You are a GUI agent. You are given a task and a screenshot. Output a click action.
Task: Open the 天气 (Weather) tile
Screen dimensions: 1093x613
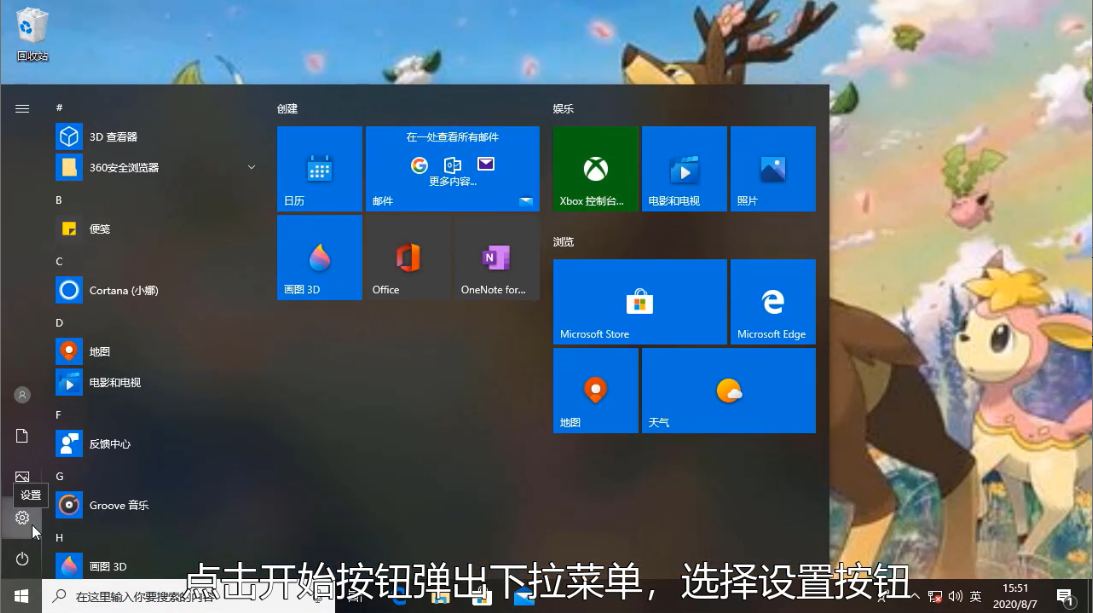pyautogui.click(x=728, y=390)
